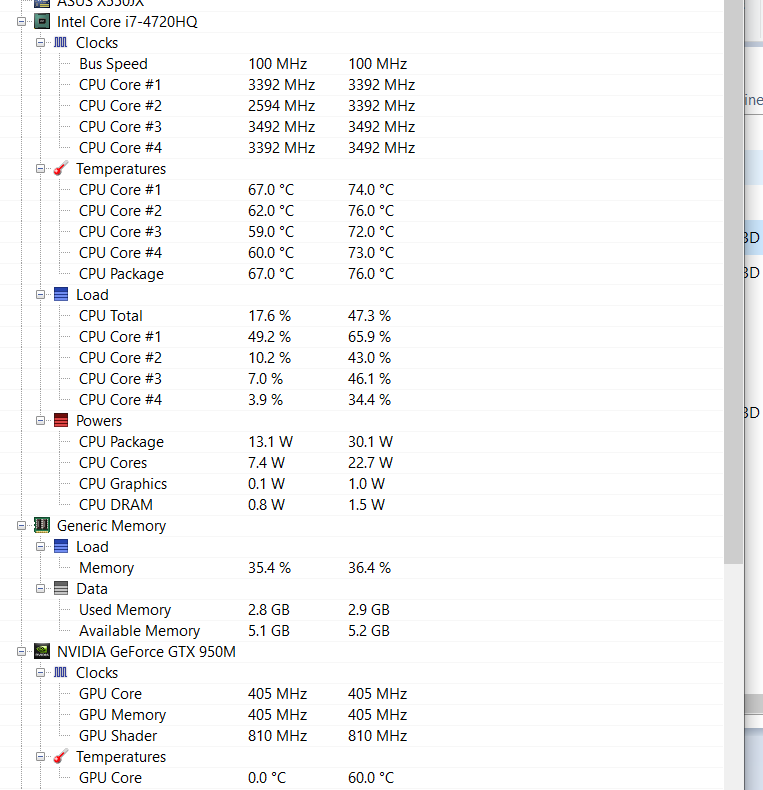Select CPU Core #1 temperature row
Image resolution: width=763 pixels, height=790 pixels.
point(362,190)
